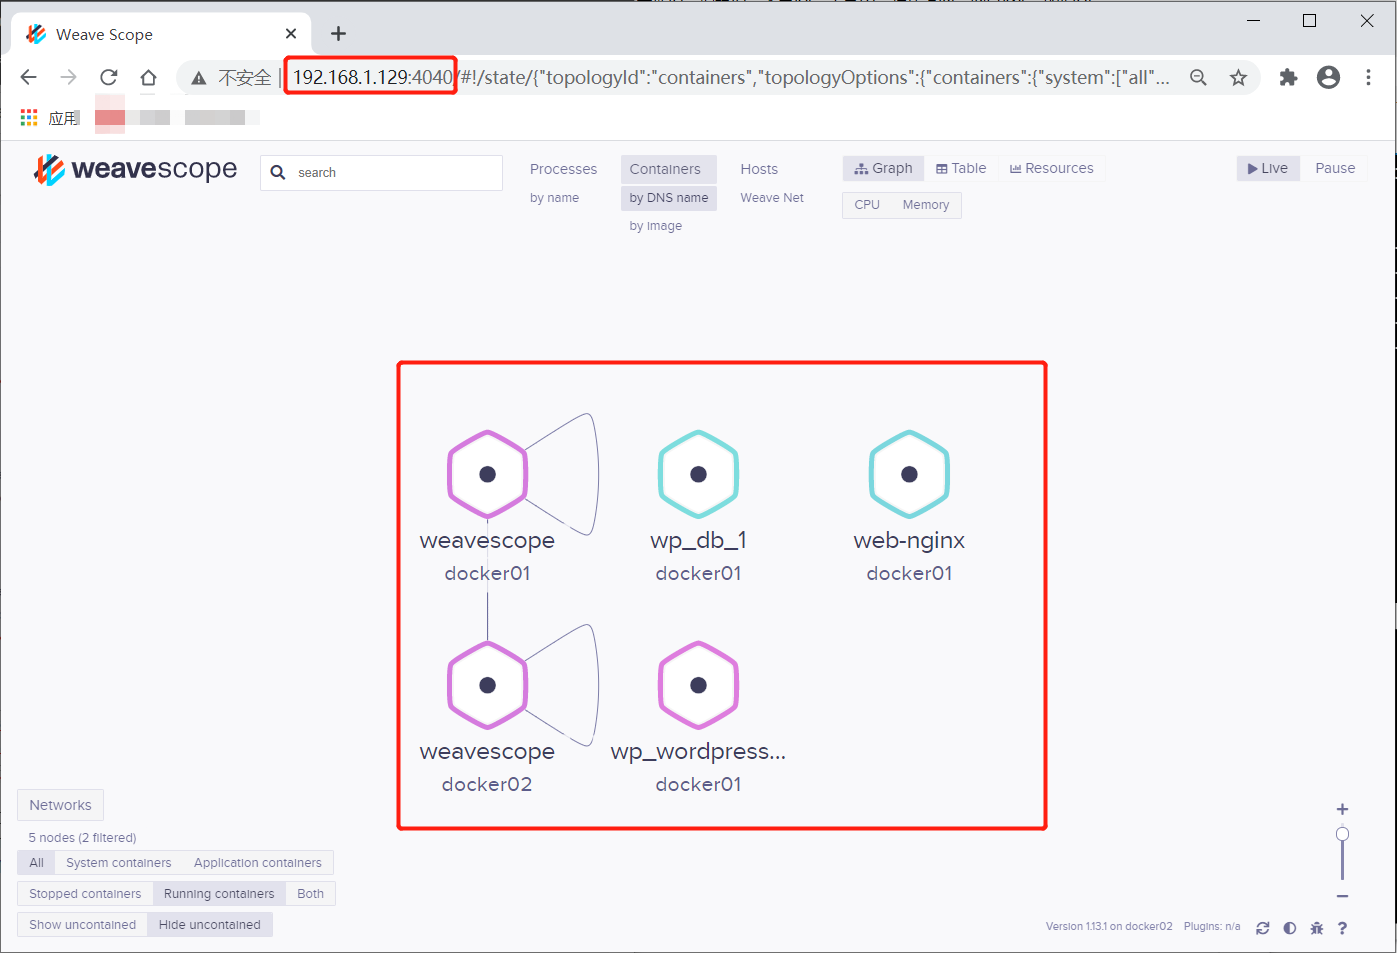Bookmark this page with the star
The image size is (1397, 953).
click(x=1238, y=77)
